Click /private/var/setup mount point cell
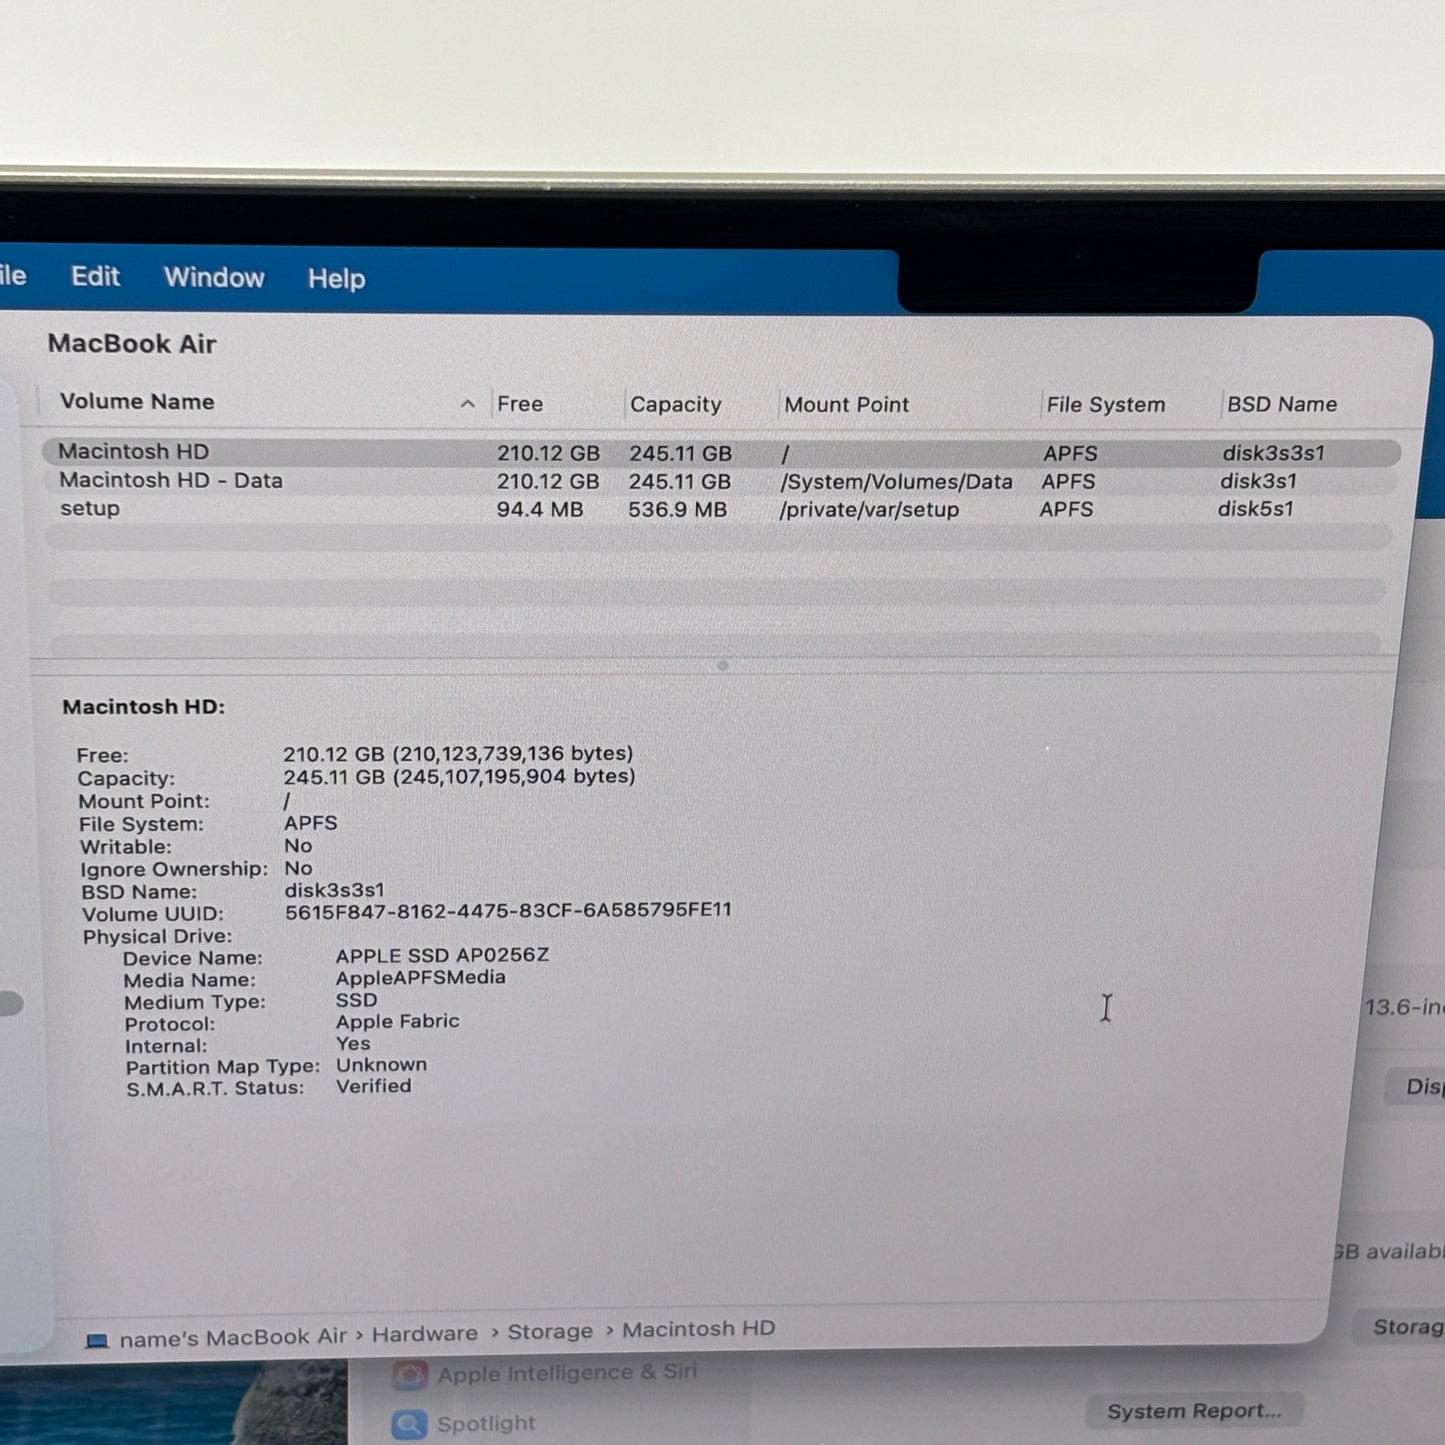1445x1445 pixels. tap(869, 510)
